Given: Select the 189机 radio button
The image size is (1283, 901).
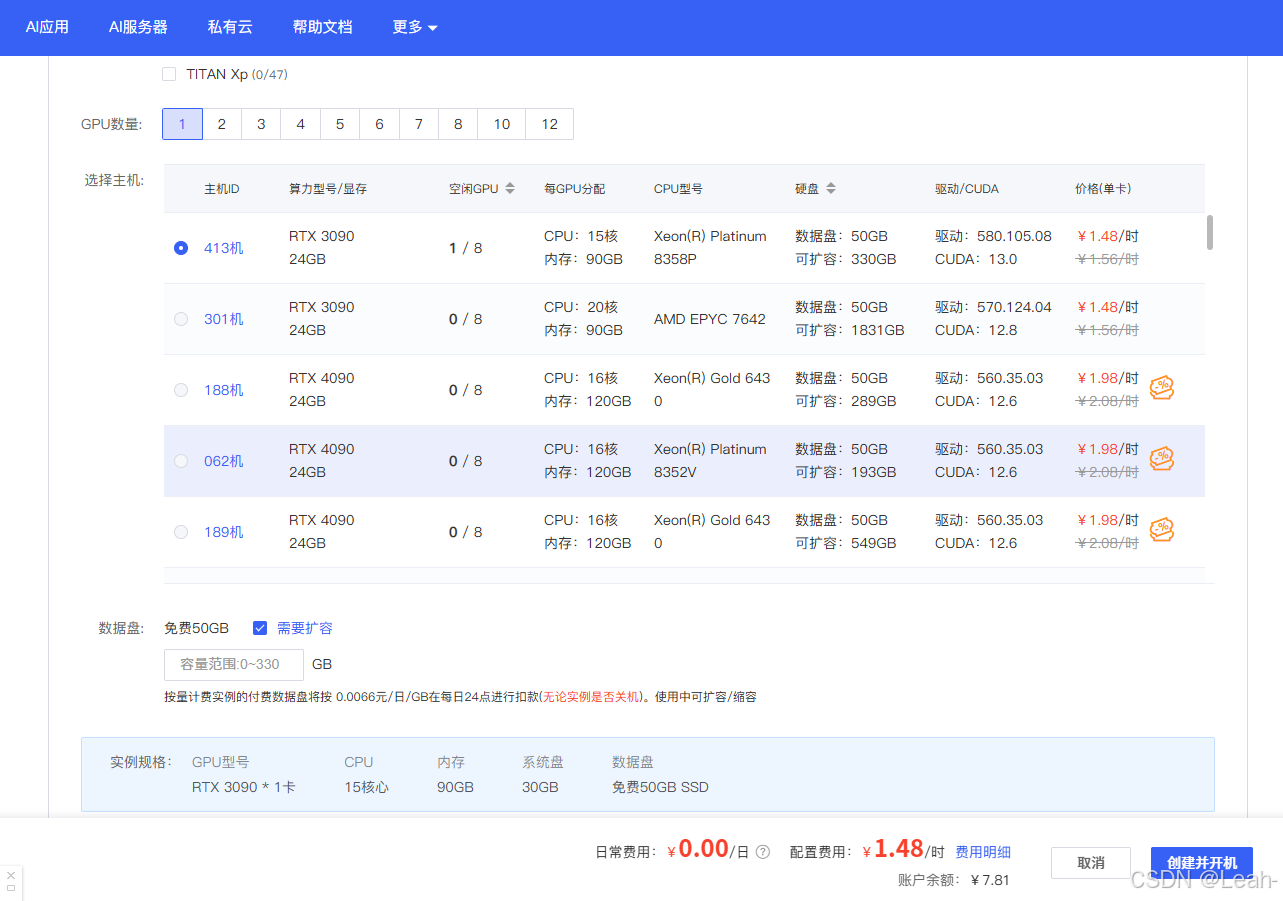Looking at the screenshot, I should pyautogui.click(x=181, y=532).
